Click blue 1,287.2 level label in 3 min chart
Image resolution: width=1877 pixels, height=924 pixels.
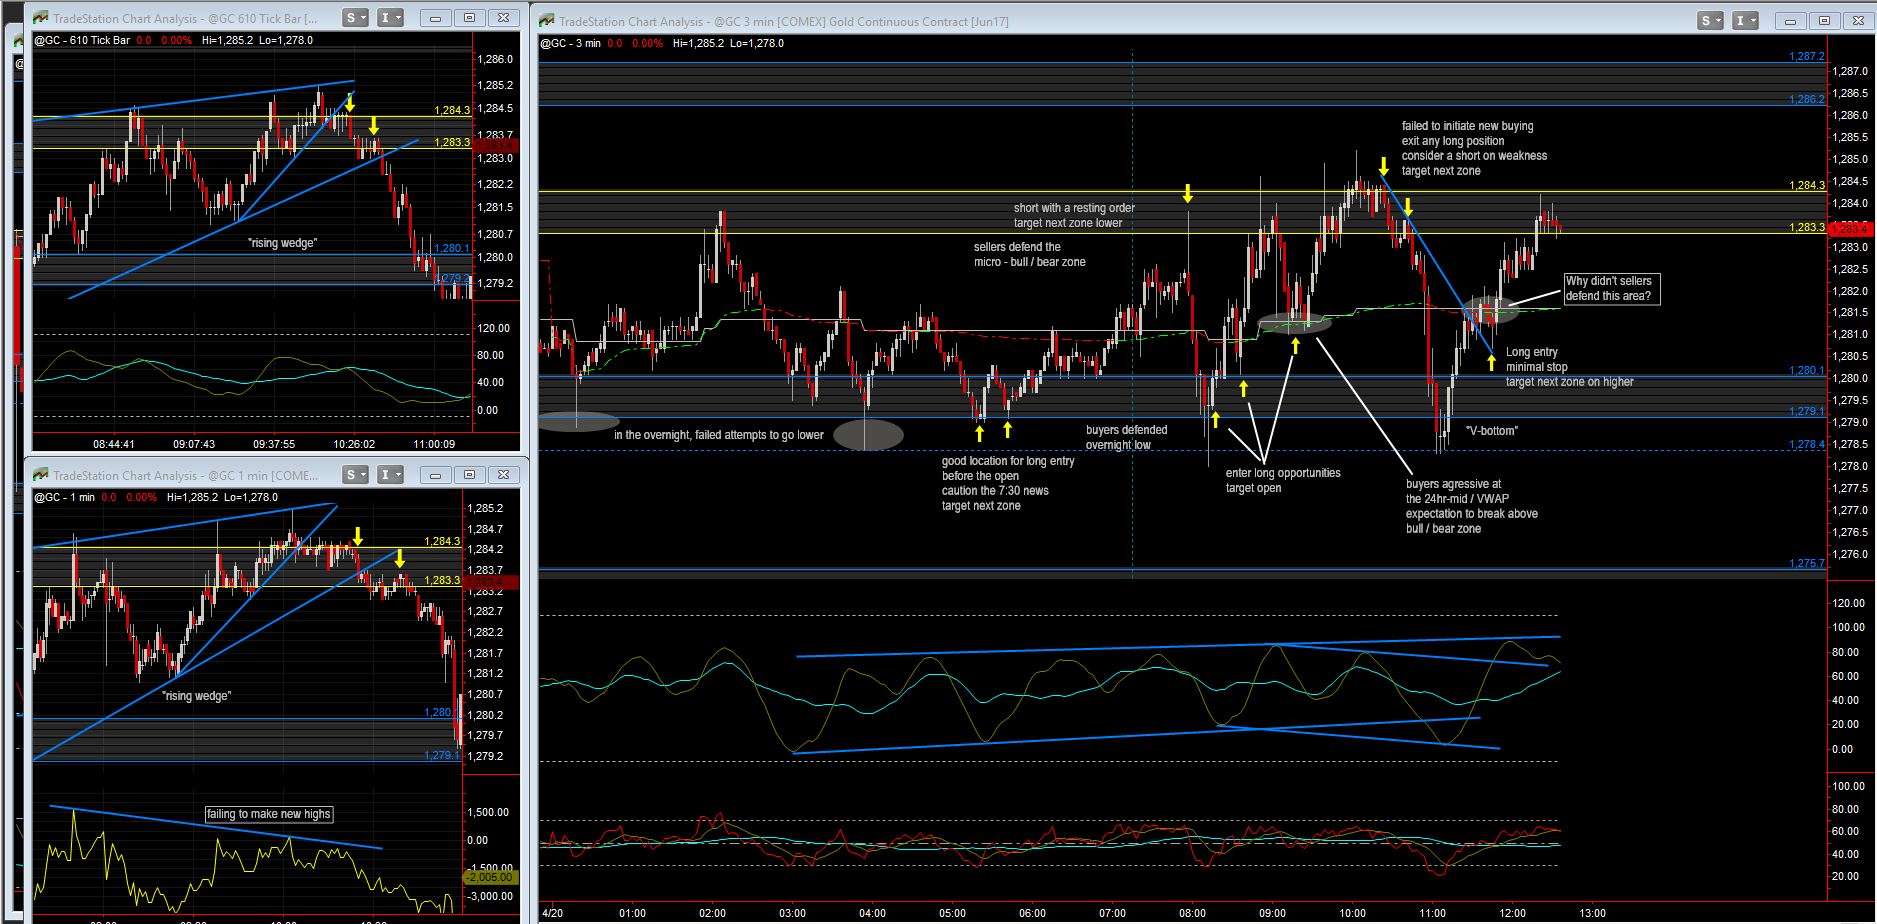[x=1807, y=57]
